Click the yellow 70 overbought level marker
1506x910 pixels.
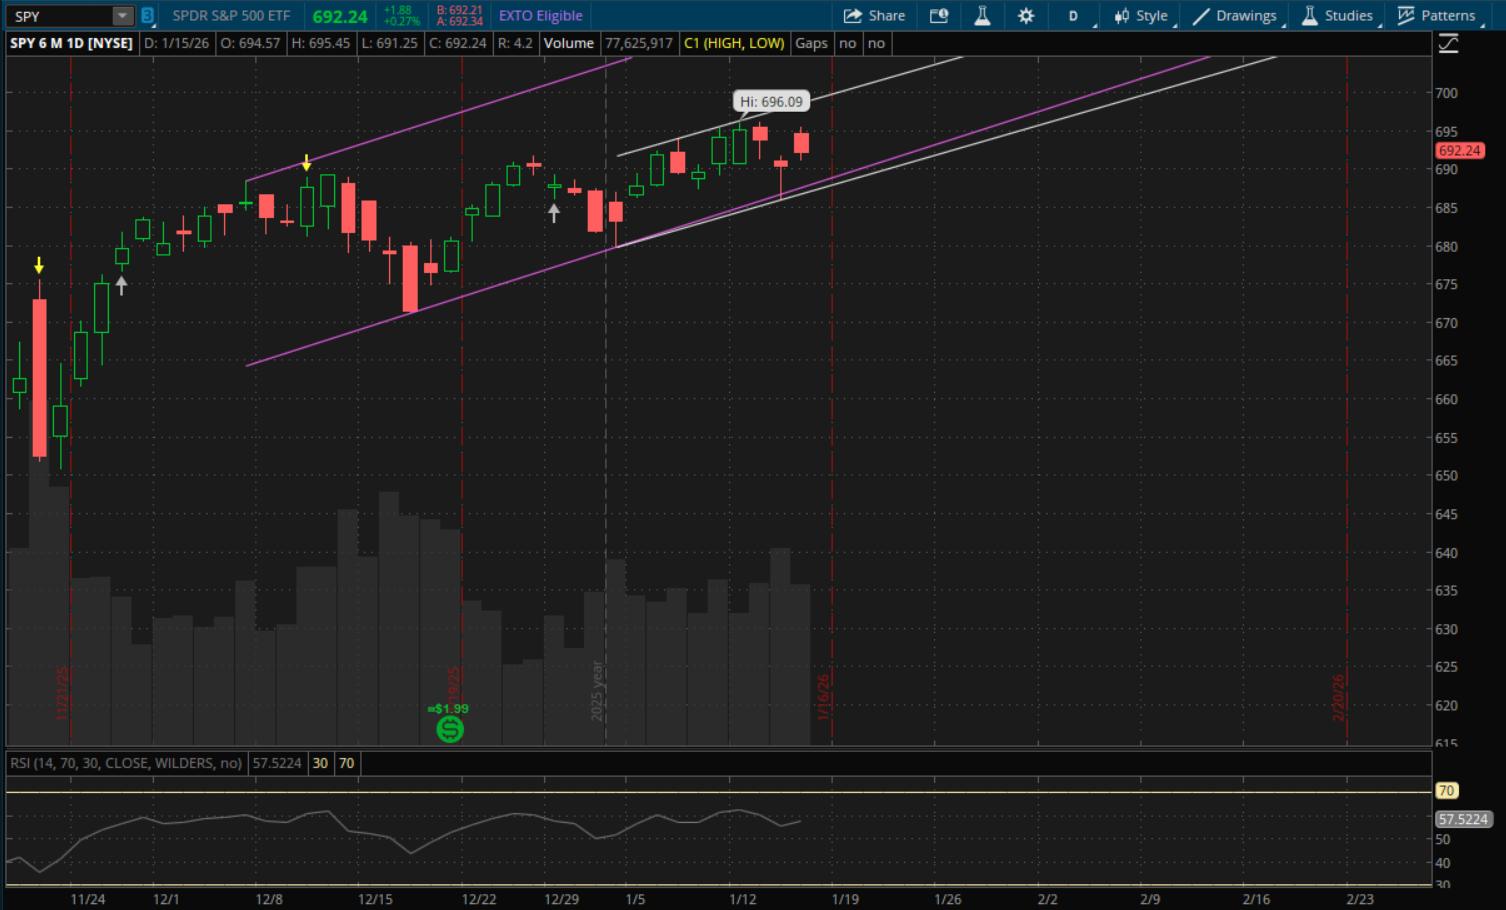tap(1446, 791)
